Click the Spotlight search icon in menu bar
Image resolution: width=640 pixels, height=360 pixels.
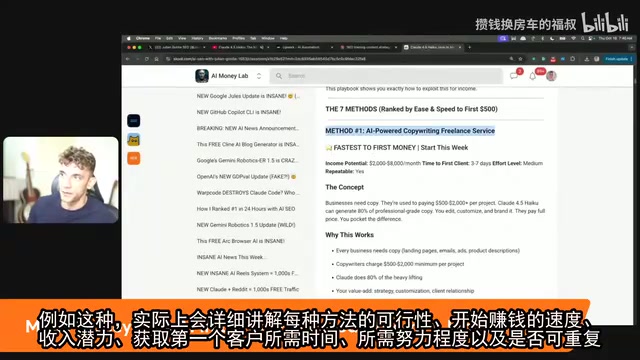tap(582, 38)
